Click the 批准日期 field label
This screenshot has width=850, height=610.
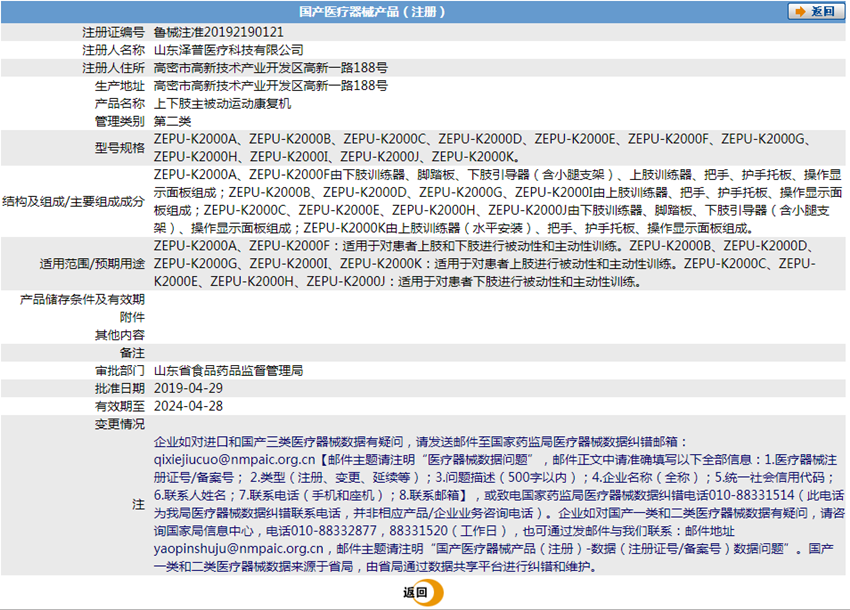coord(120,389)
